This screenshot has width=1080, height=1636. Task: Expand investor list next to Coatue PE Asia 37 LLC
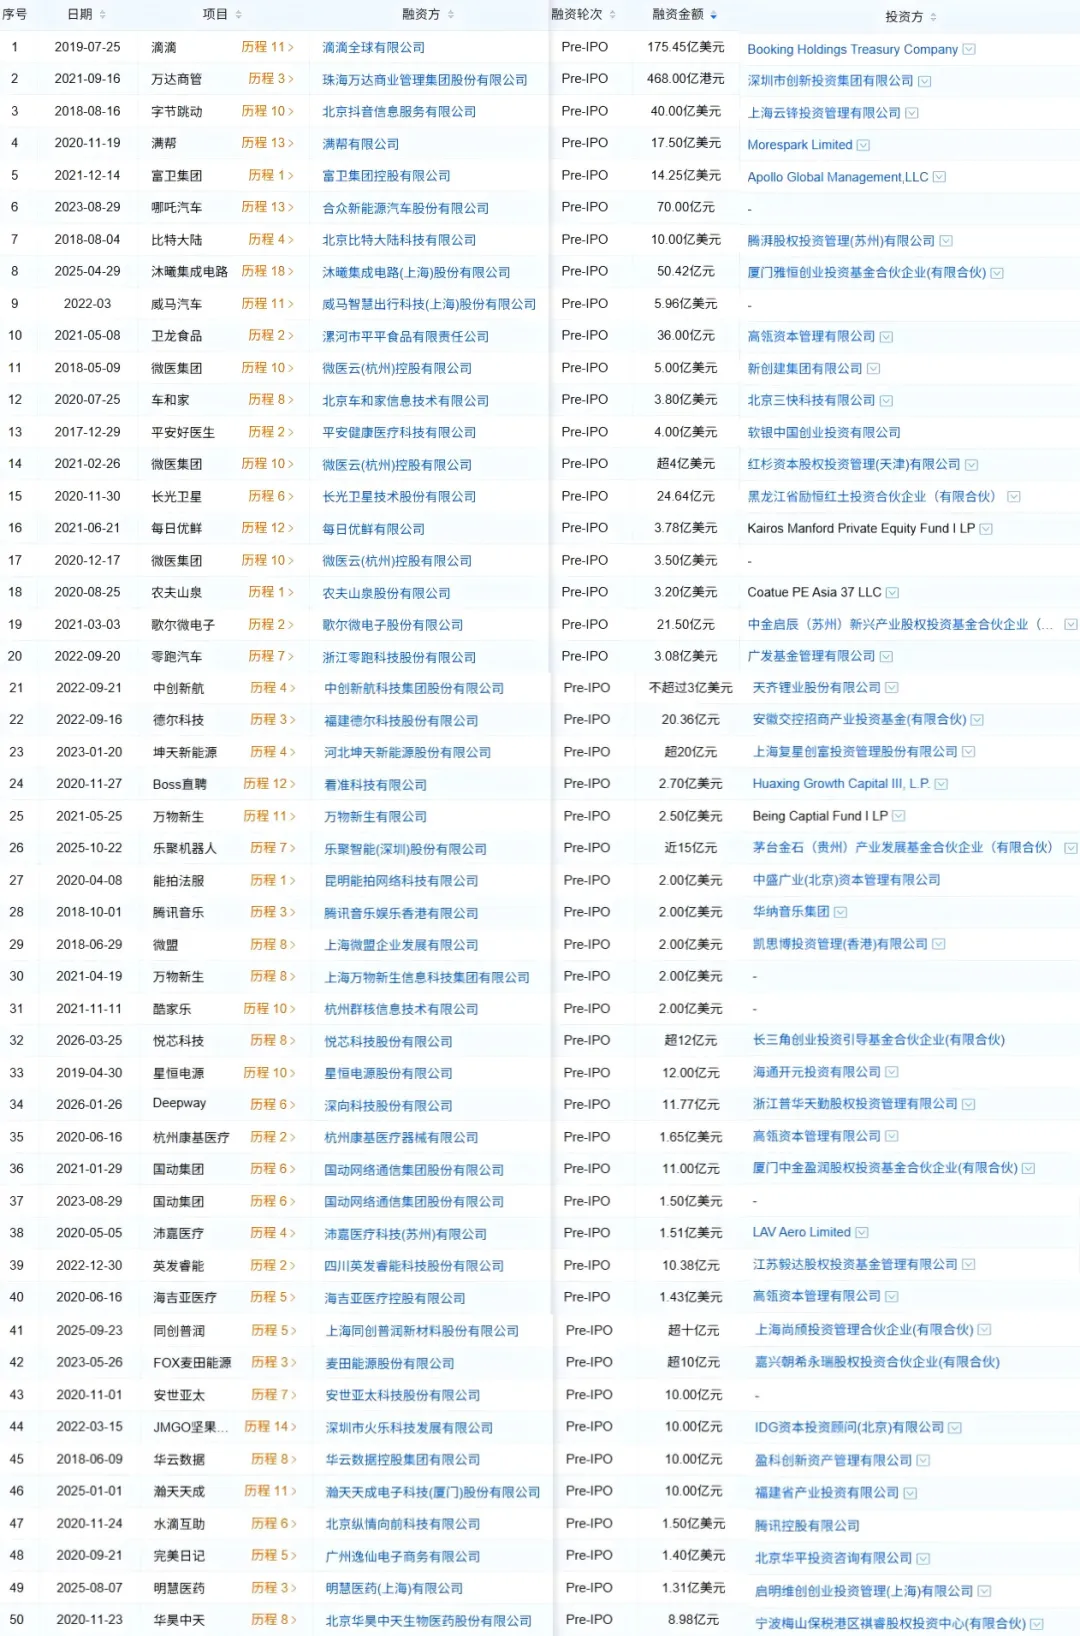point(892,592)
